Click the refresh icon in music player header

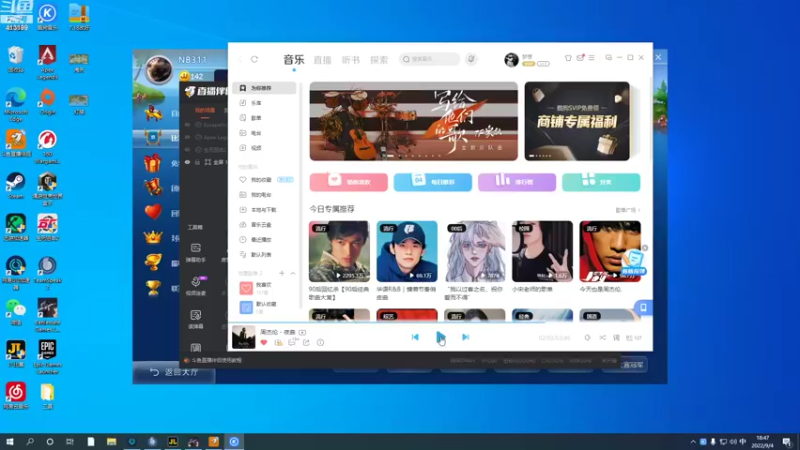coord(255,59)
